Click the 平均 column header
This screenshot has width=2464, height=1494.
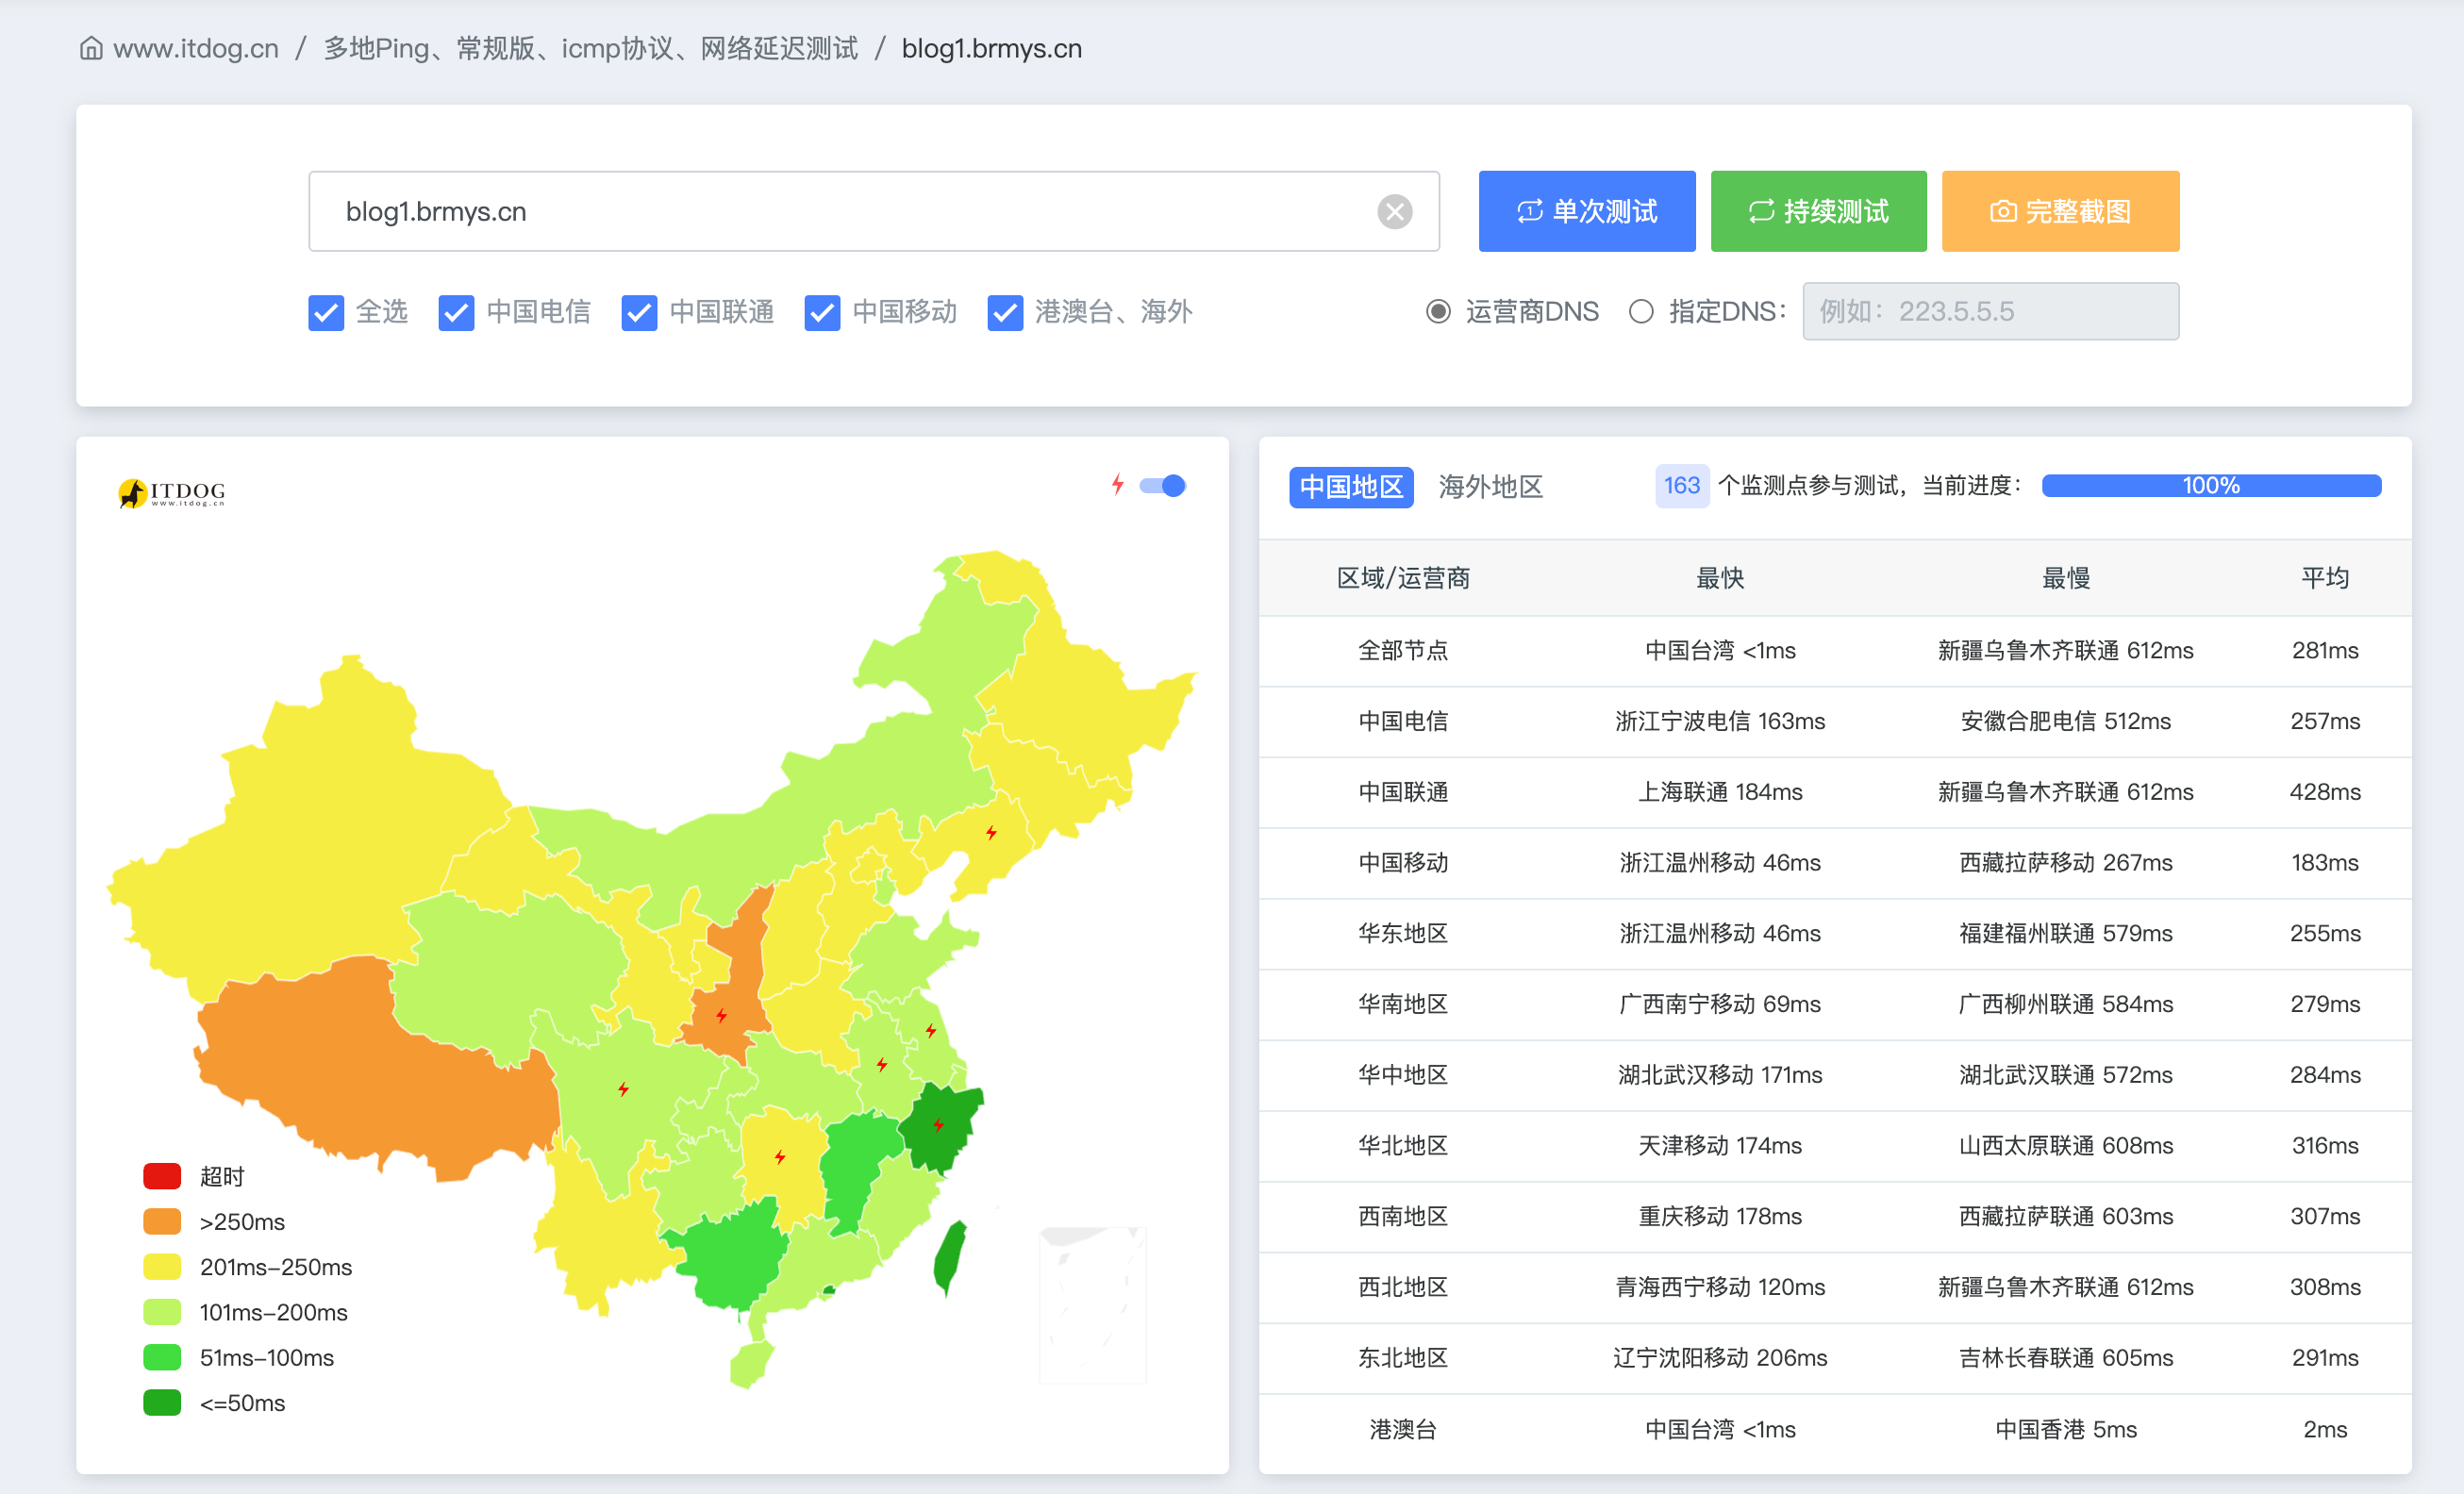[2325, 578]
